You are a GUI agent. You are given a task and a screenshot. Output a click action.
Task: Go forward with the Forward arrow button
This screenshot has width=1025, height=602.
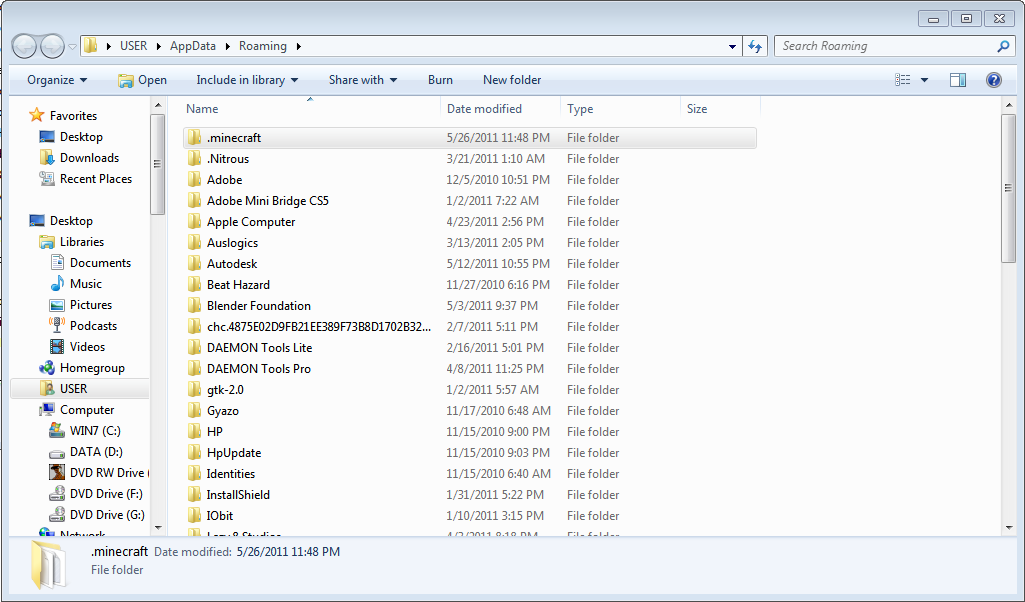click(x=52, y=46)
